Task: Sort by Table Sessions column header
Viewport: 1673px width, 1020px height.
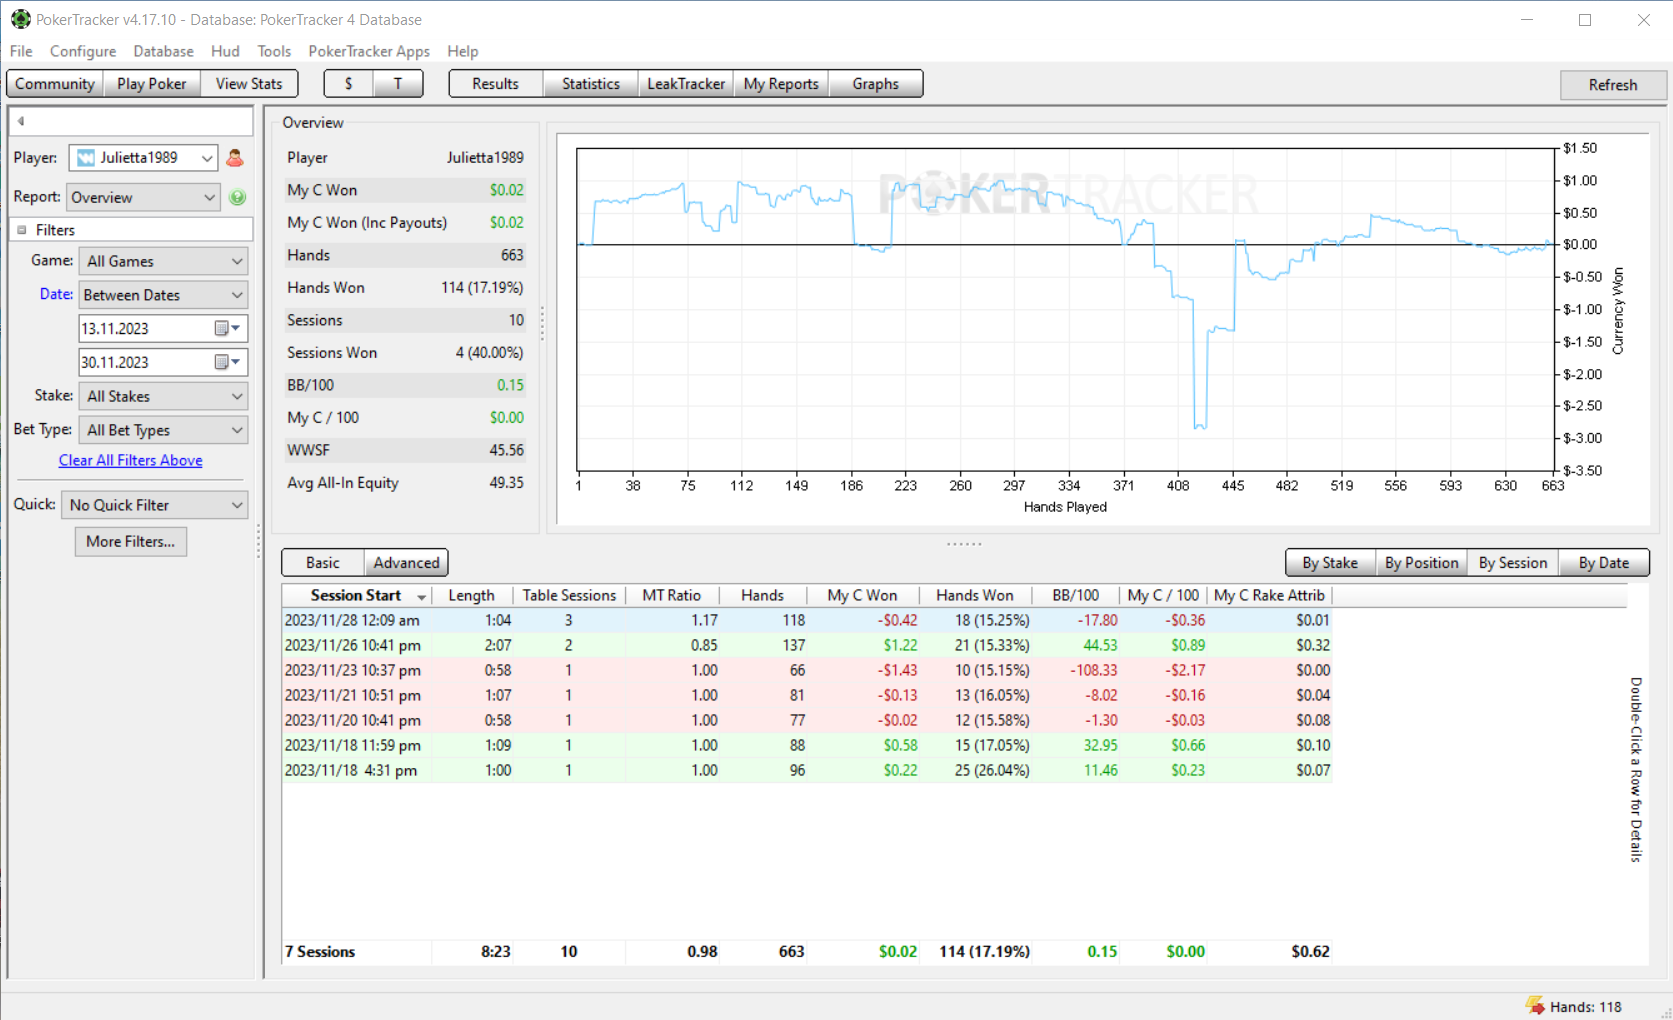Action: pyautogui.click(x=569, y=595)
